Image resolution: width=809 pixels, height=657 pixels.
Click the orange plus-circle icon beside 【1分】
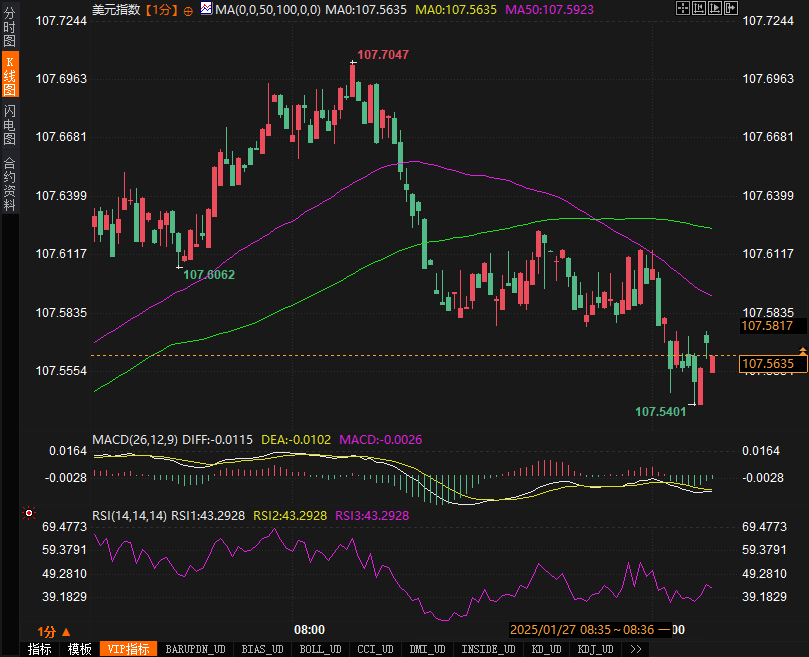click(x=189, y=9)
